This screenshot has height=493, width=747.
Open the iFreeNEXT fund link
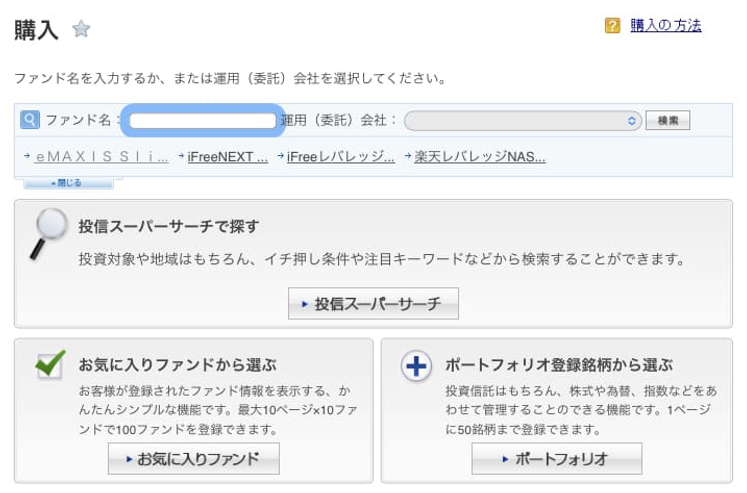[227, 157]
